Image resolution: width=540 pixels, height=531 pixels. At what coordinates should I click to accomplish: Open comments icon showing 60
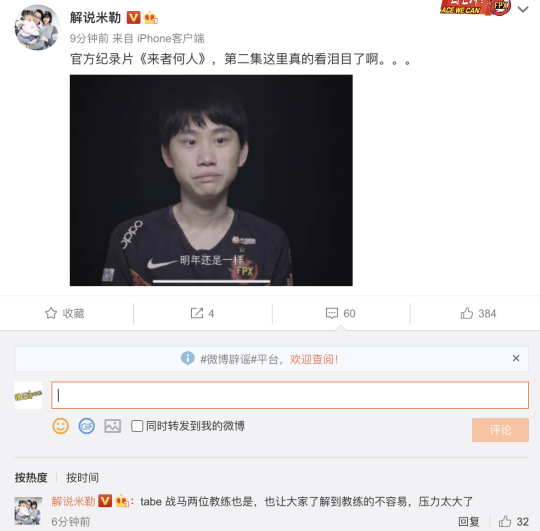(332, 313)
